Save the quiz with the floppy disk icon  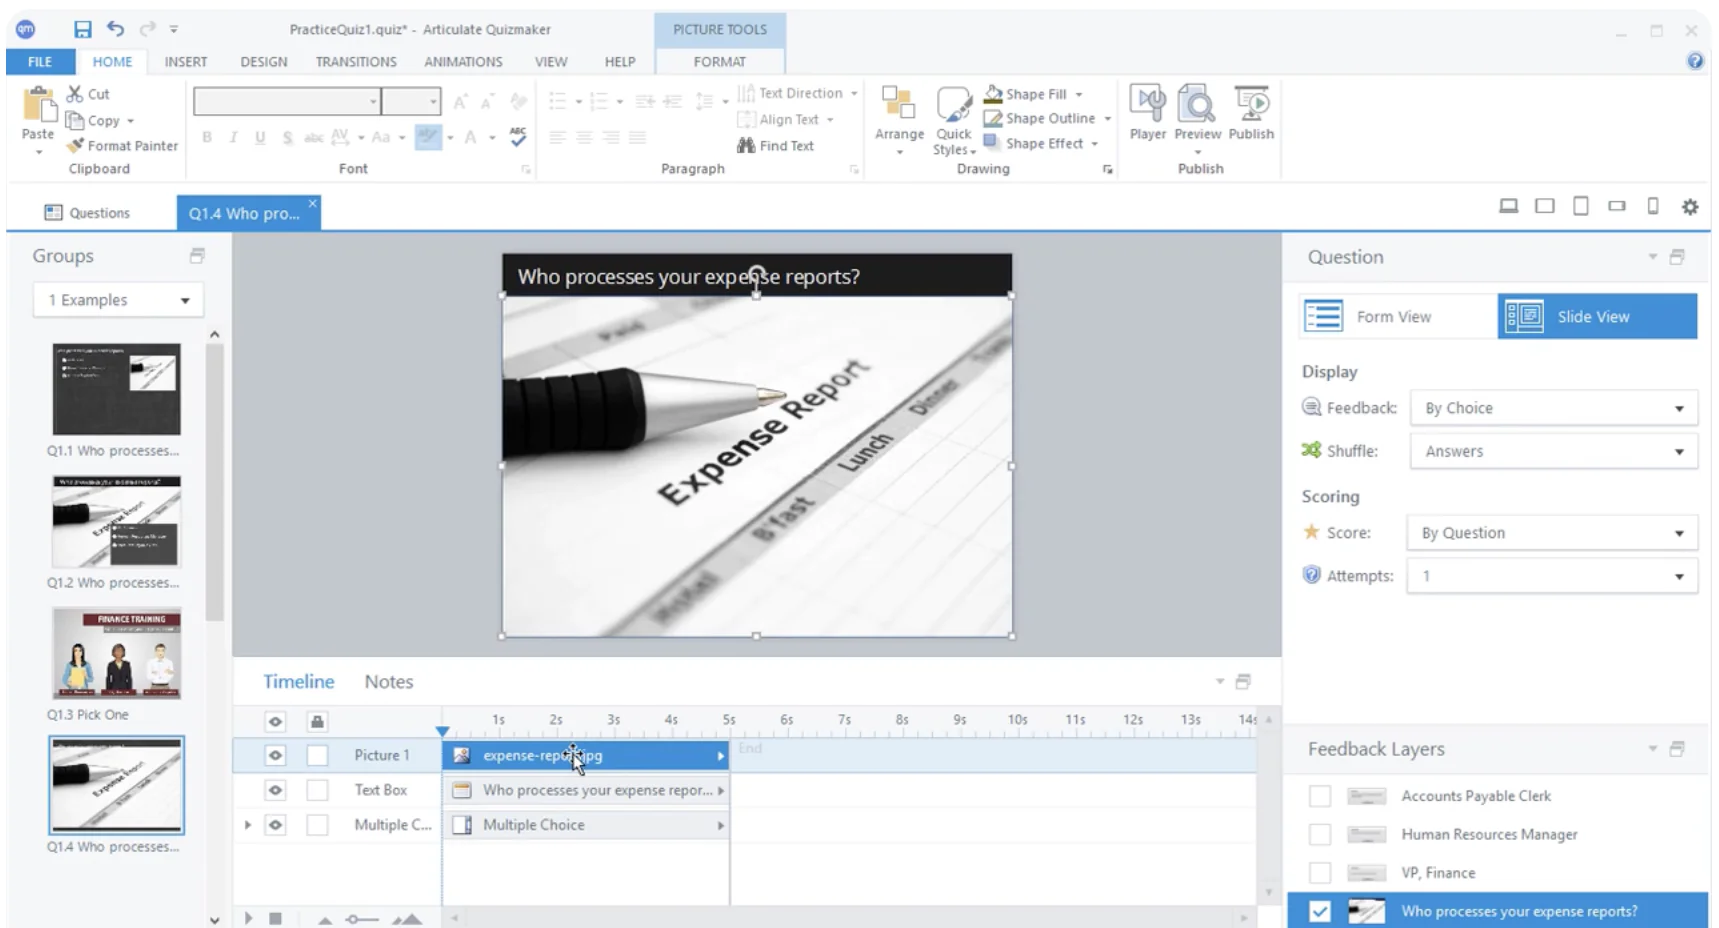(83, 29)
